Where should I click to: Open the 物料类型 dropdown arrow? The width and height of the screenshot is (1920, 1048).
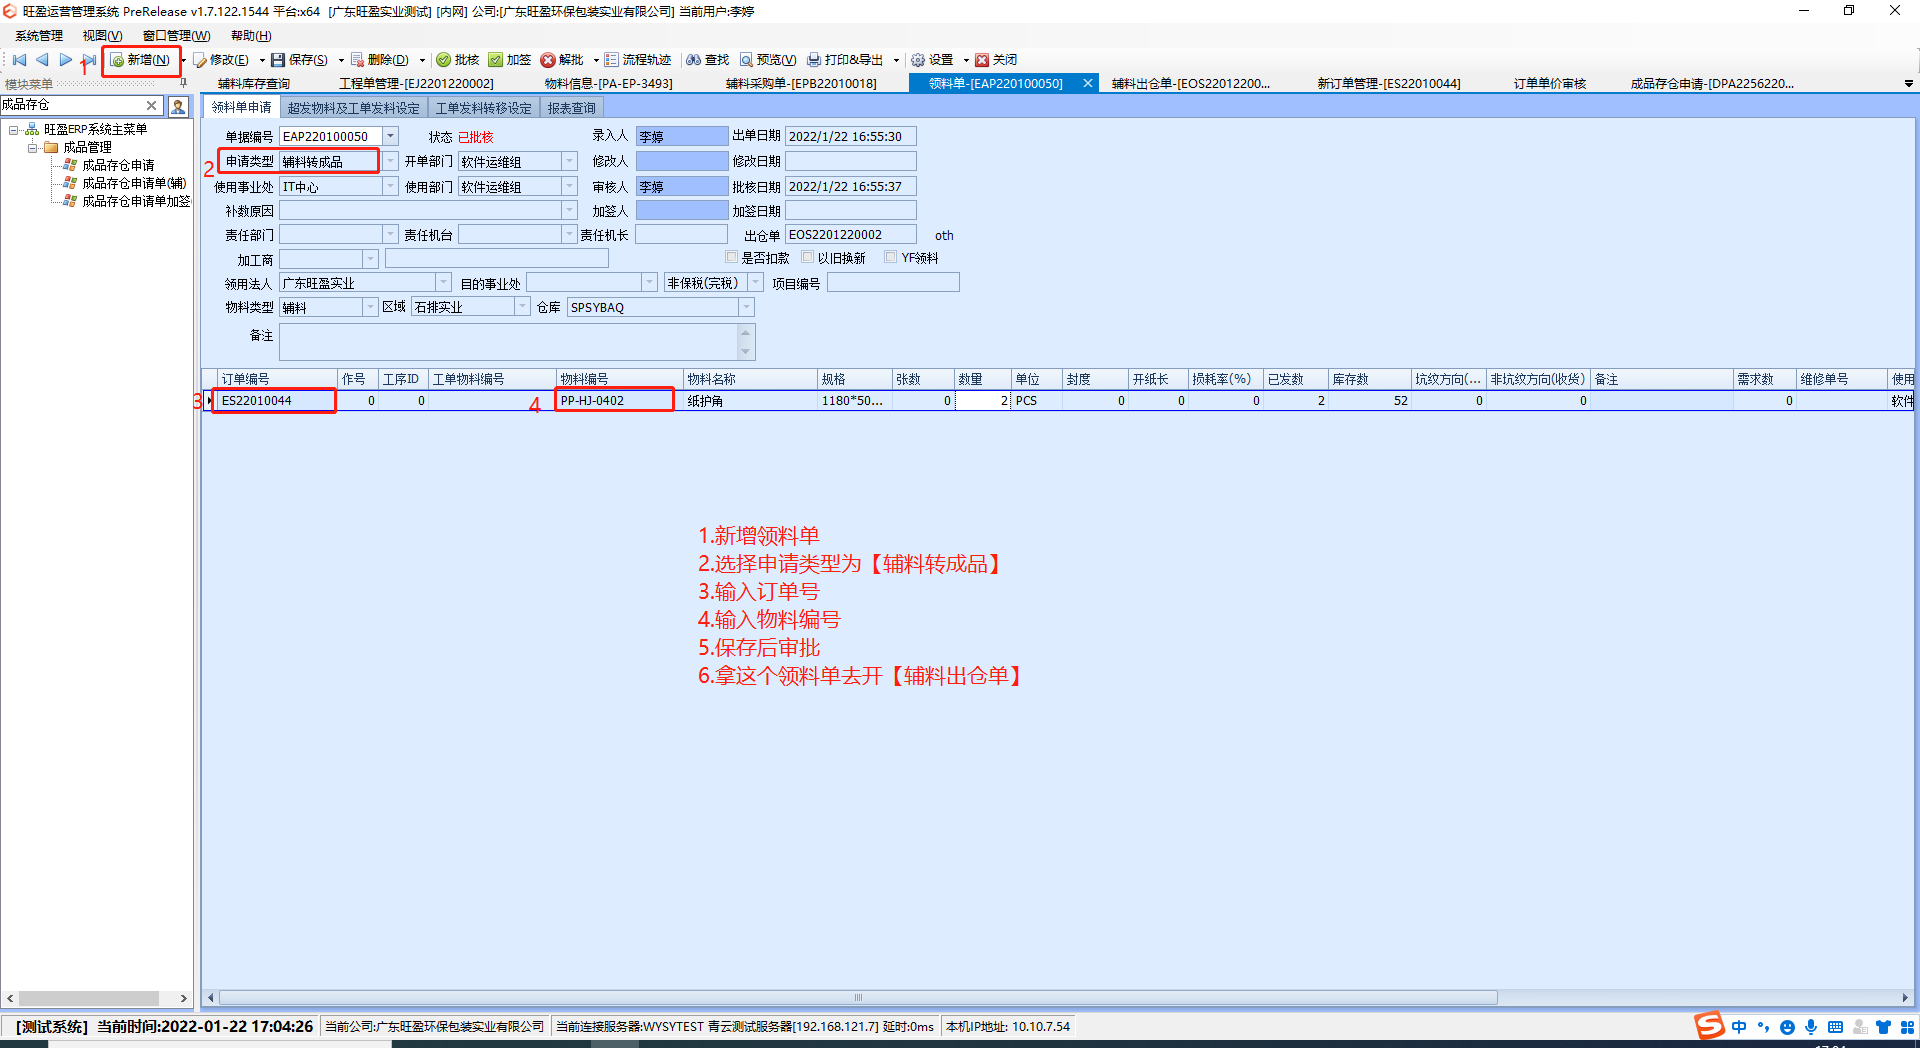tap(370, 307)
